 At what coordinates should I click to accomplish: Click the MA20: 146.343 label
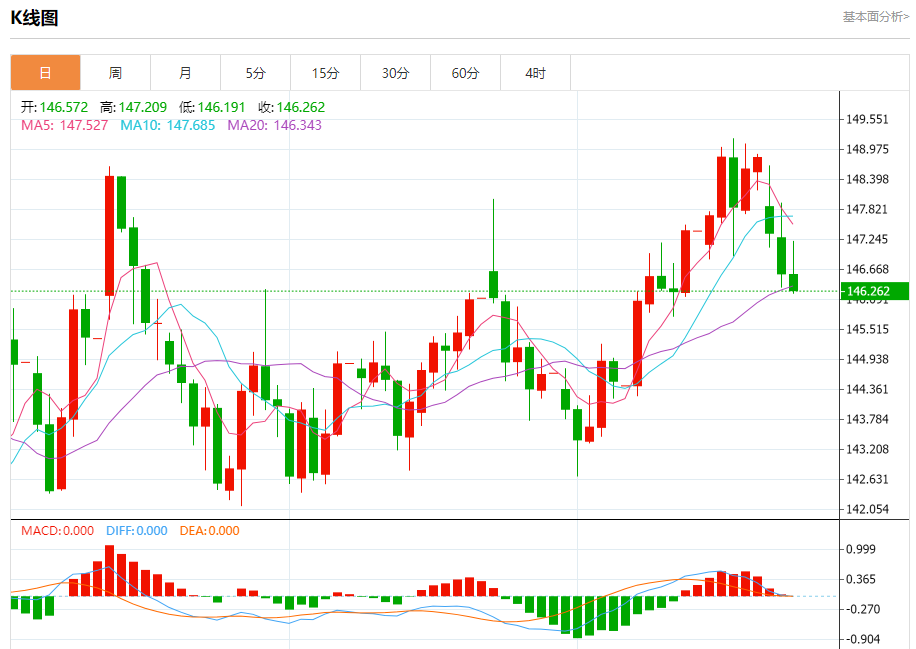click(x=275, y=125)
